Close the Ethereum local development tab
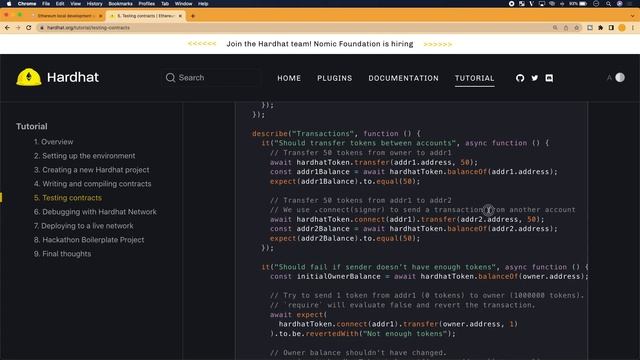The height and width of the screenshot is (360, 640). [x=100, y=16]
